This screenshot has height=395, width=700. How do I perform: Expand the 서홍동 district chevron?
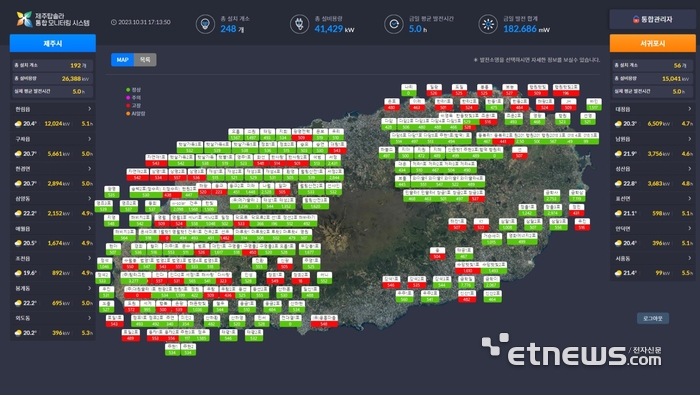689,258
